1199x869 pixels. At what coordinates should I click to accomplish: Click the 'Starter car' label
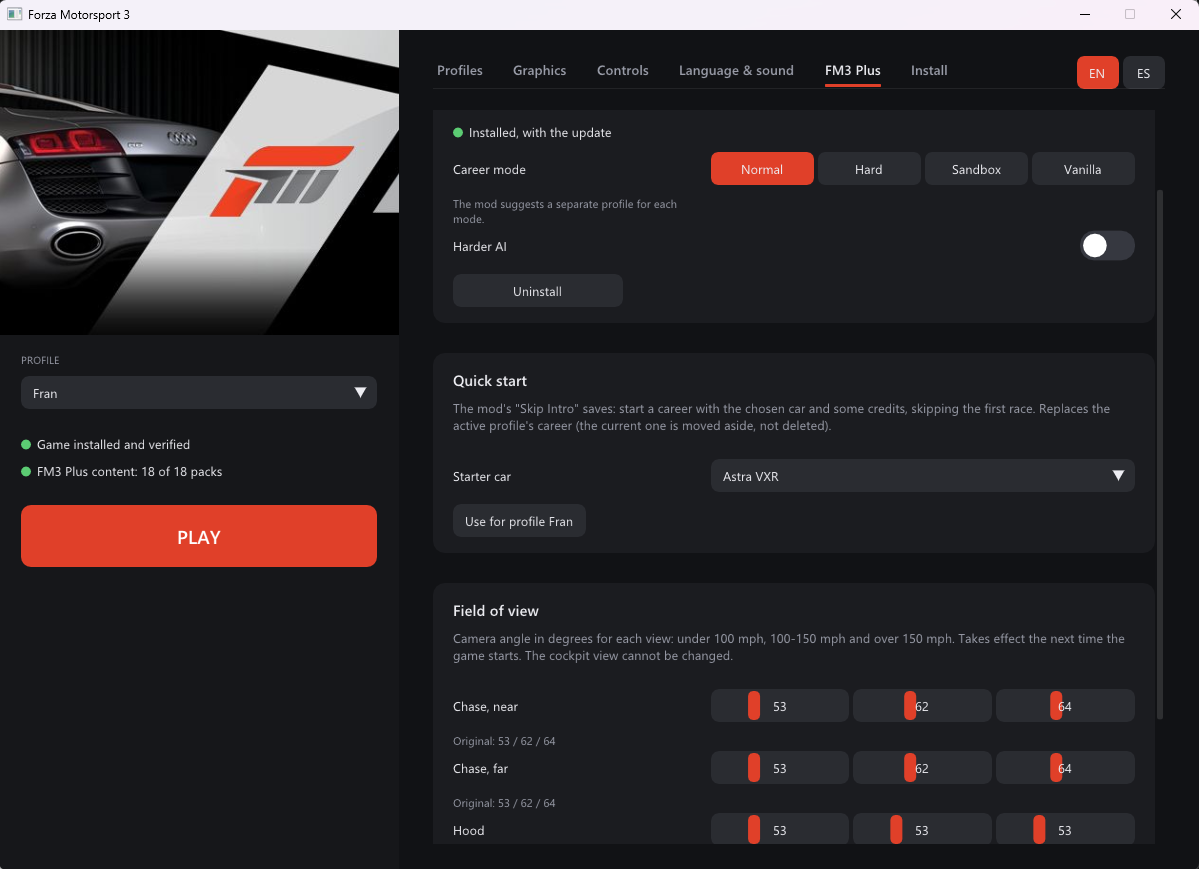tap(482, 476)
